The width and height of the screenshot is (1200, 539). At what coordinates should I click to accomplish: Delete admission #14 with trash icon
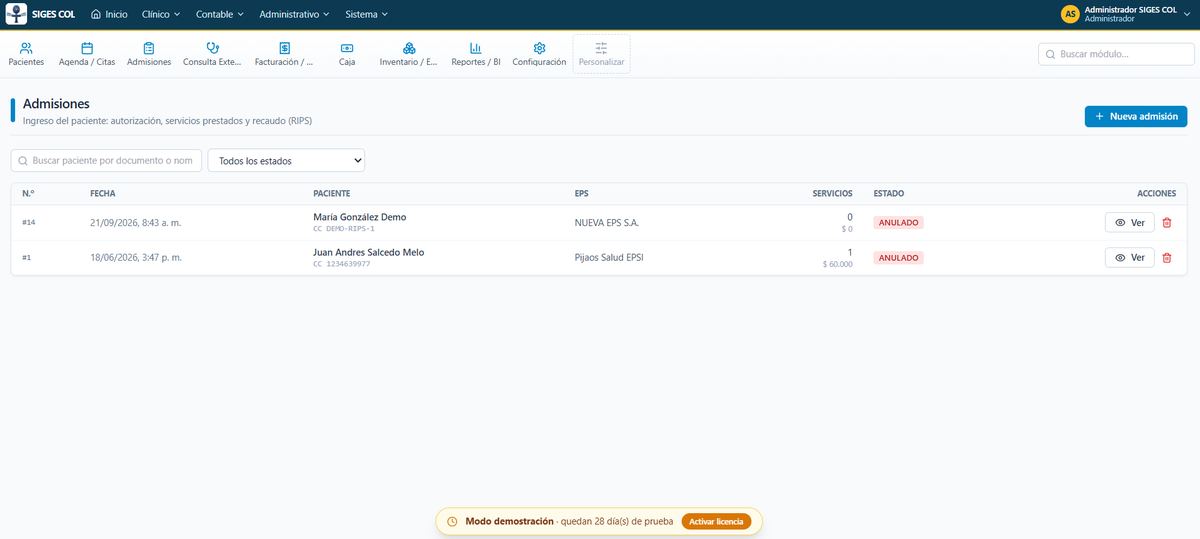(x=1166, y=223)
